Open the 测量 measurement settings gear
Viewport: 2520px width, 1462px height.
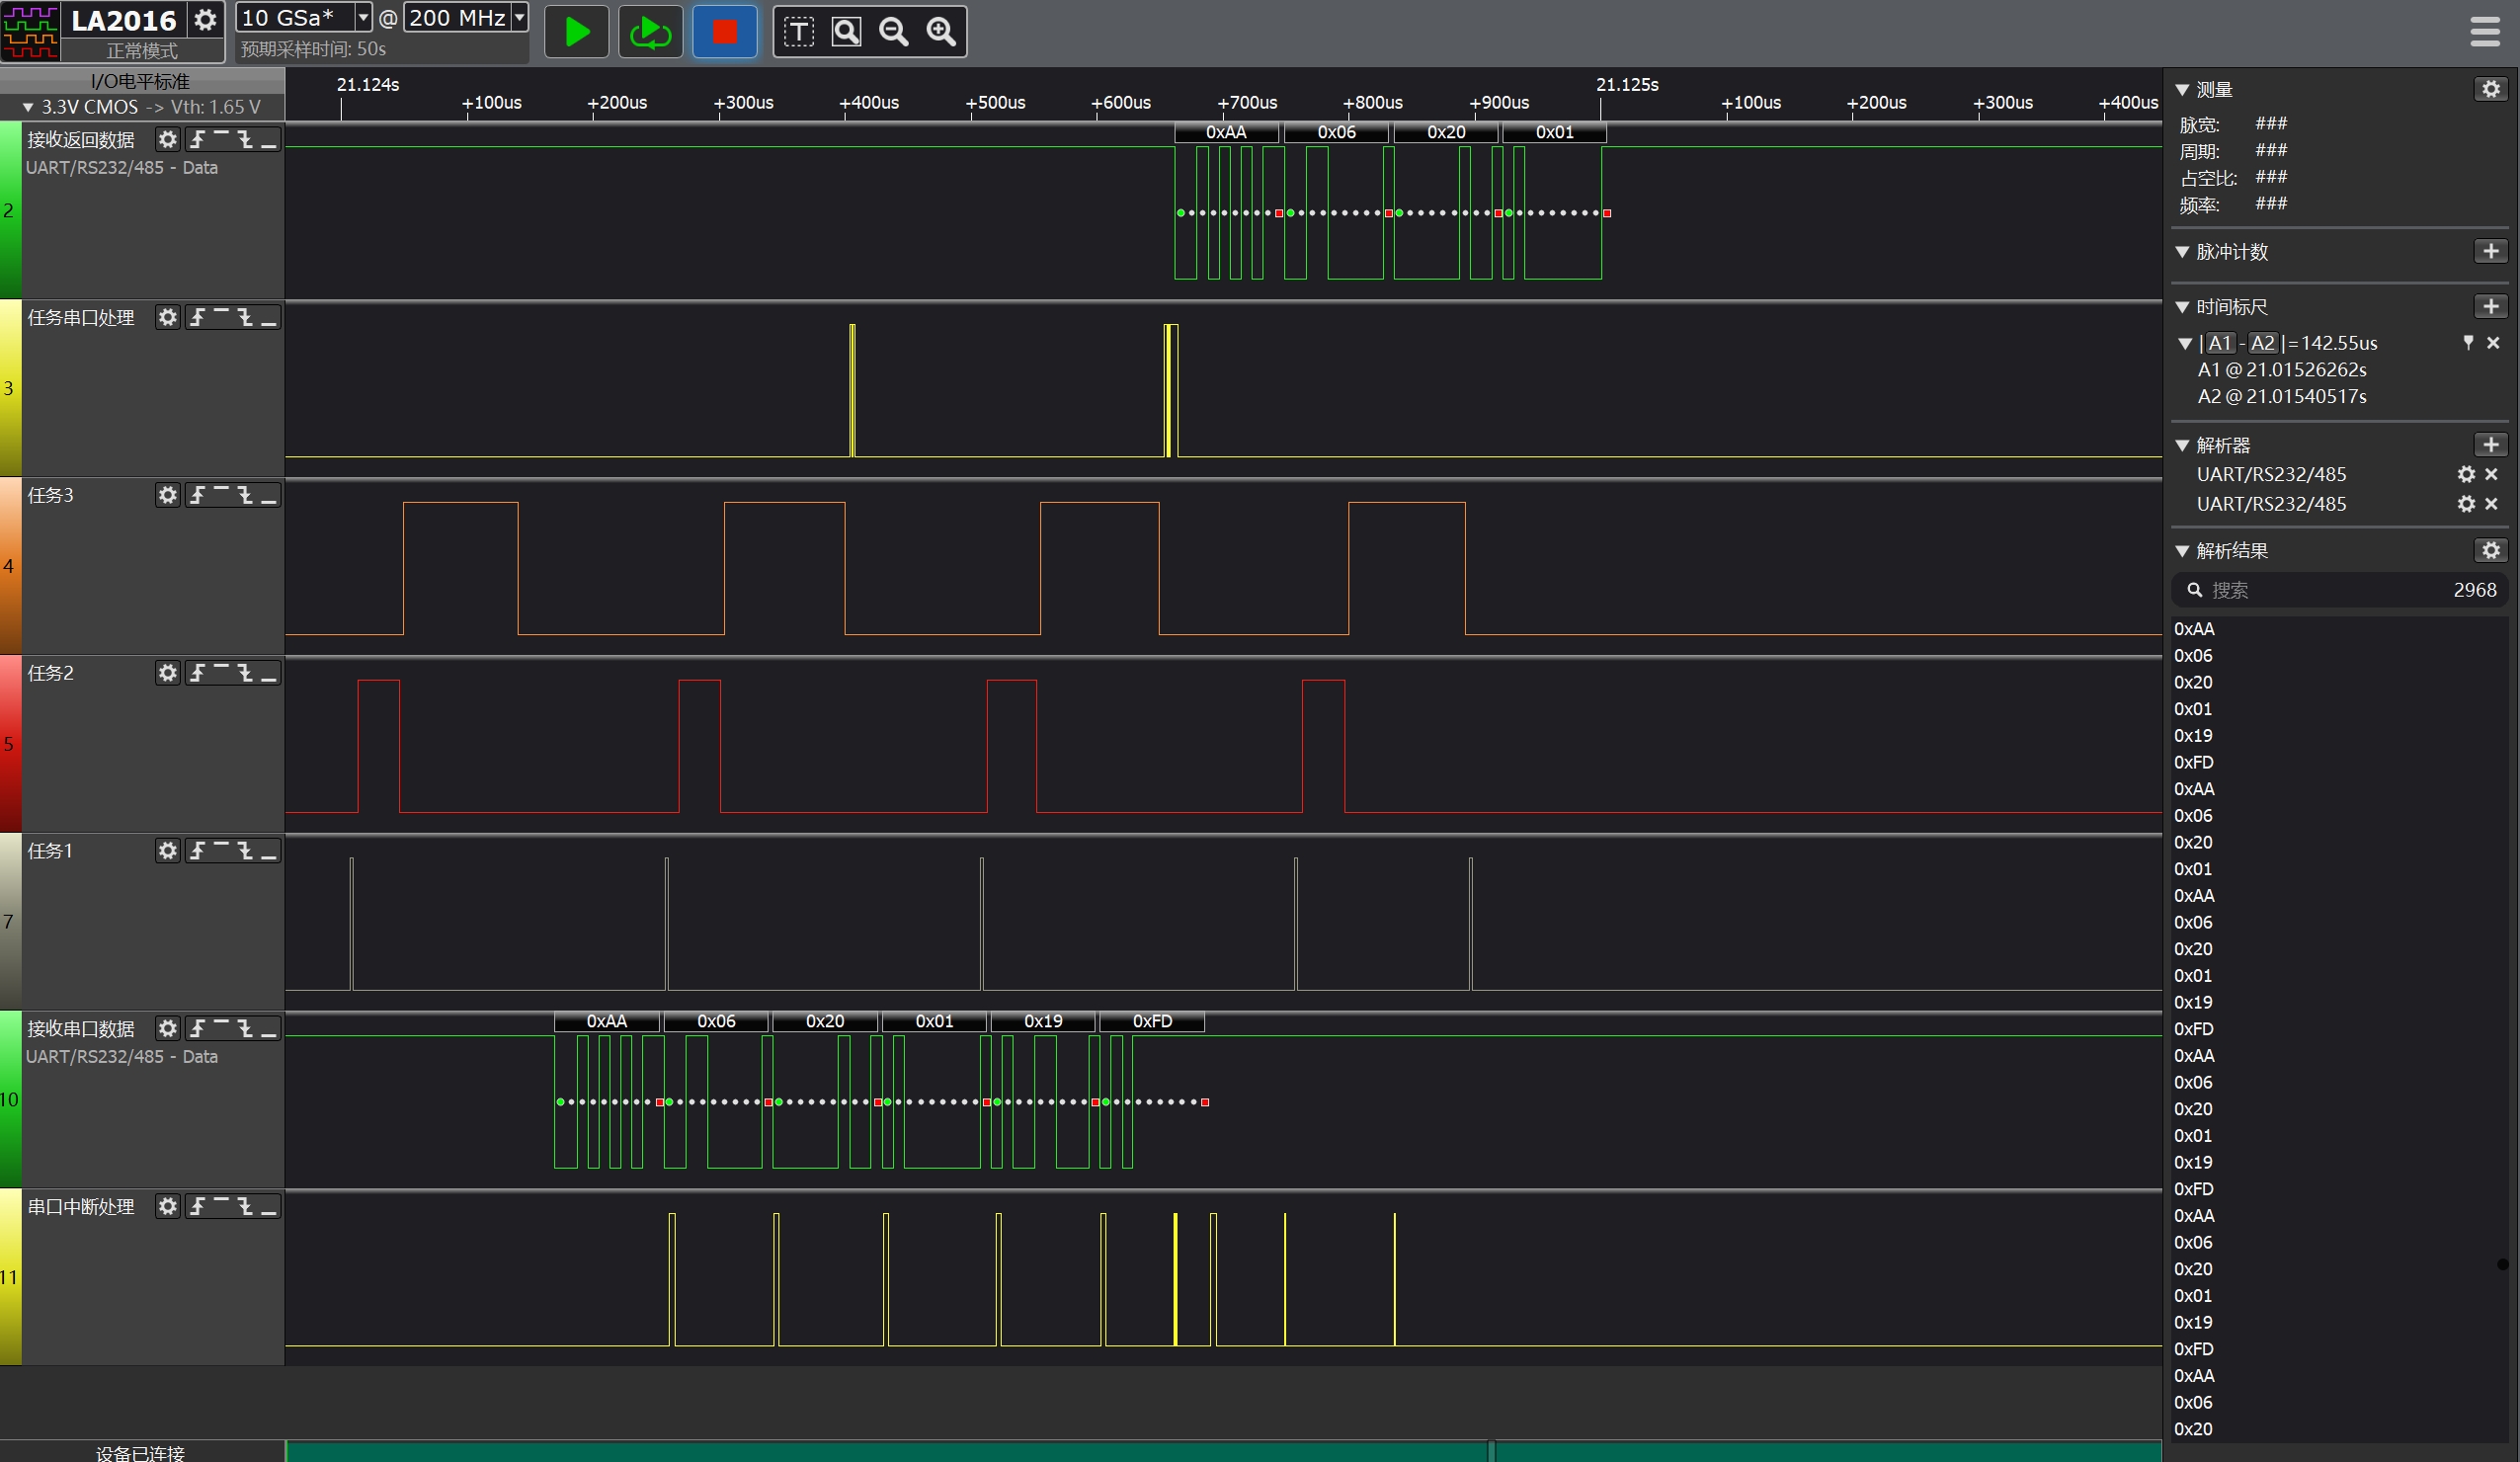2490,89
